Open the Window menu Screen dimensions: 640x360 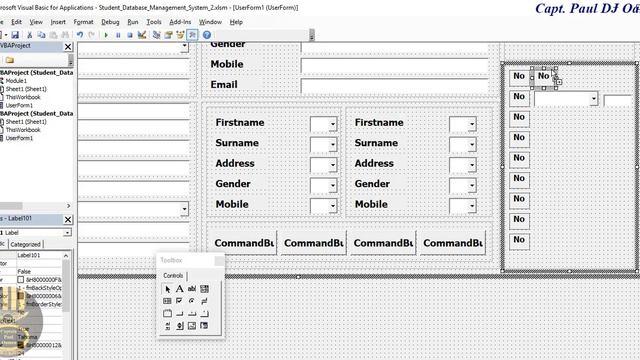click(x=210, y=22)
